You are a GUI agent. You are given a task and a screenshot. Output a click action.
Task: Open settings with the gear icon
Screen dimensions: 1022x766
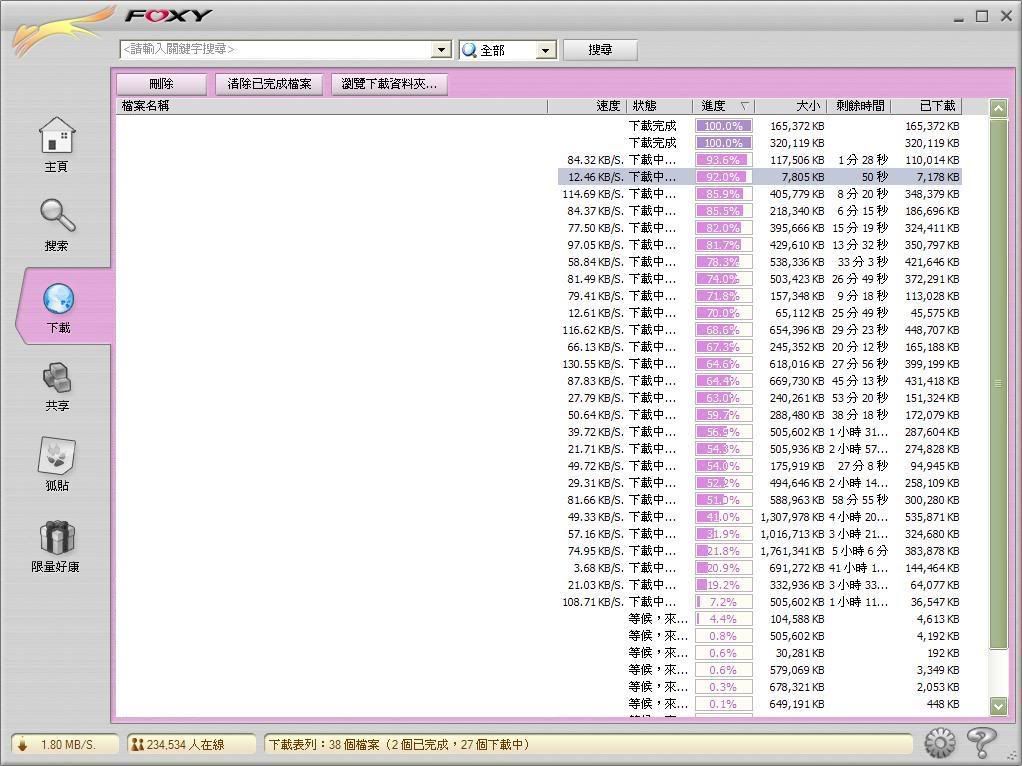[x=939, y=743]
